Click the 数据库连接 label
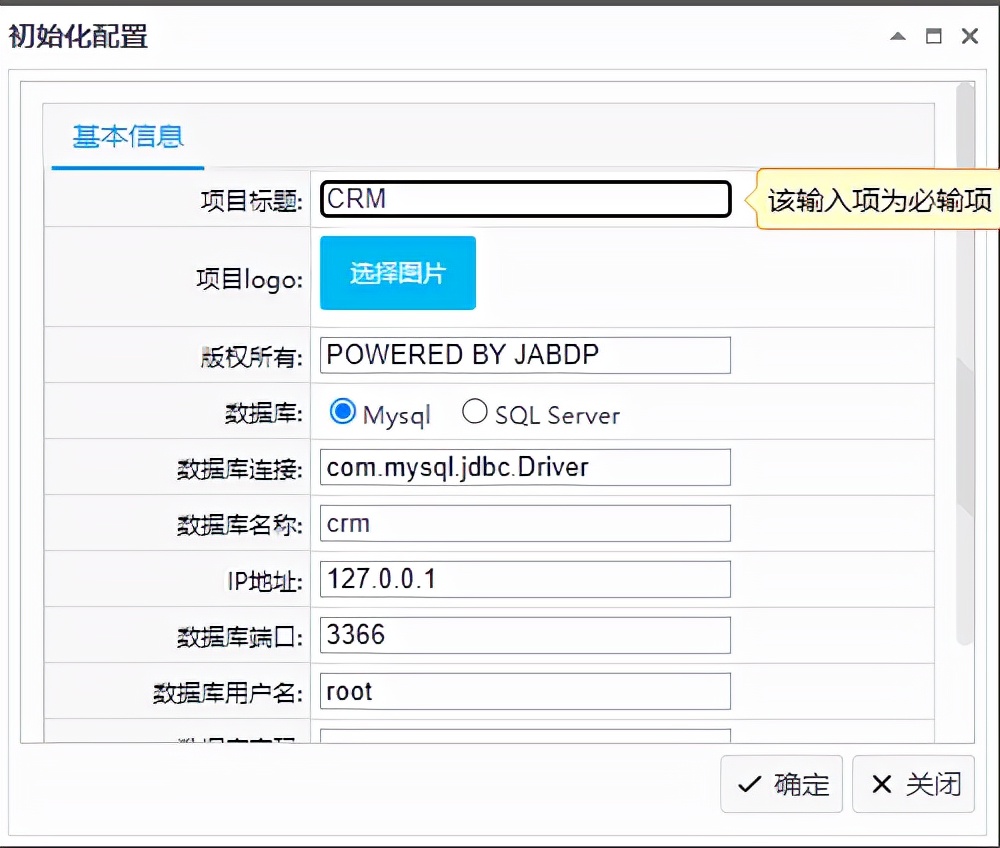The image size is (1000, 848). 240,469
